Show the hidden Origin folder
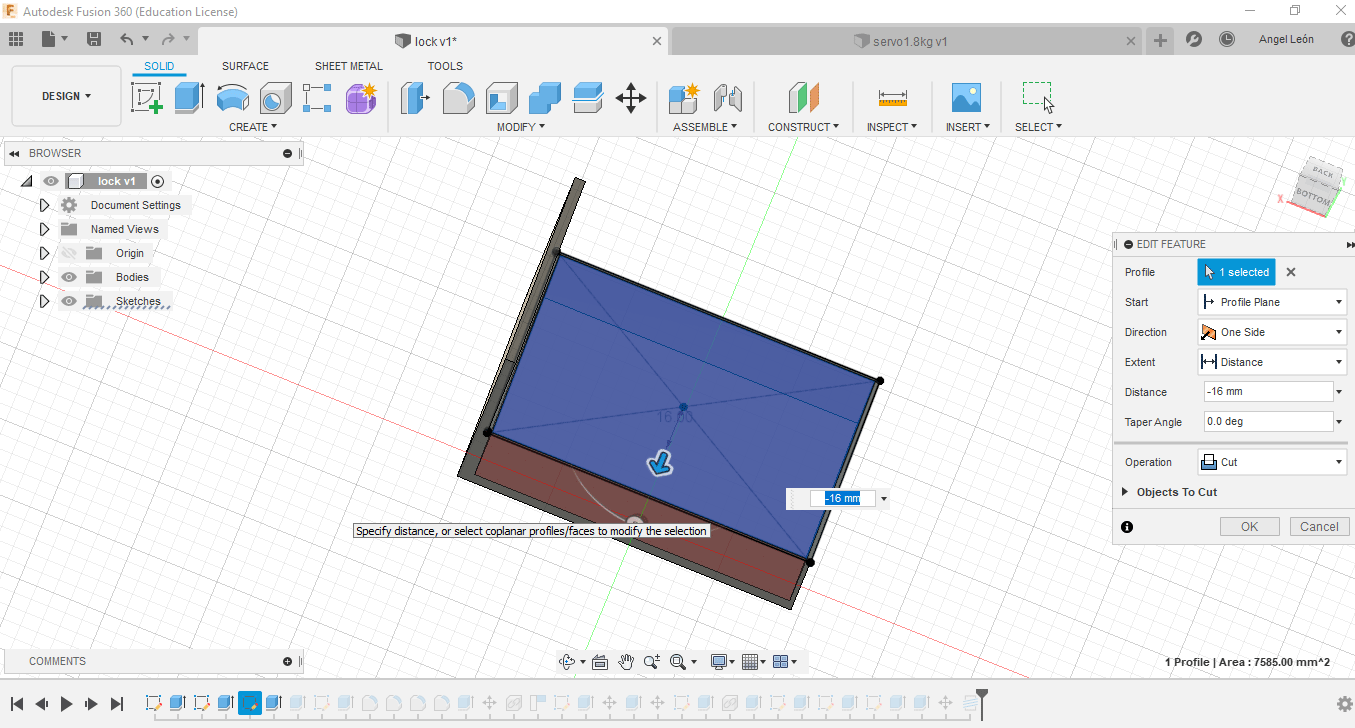Viewport: 1355px width, 728px height. pyautogui.click(x=69, y=253)
